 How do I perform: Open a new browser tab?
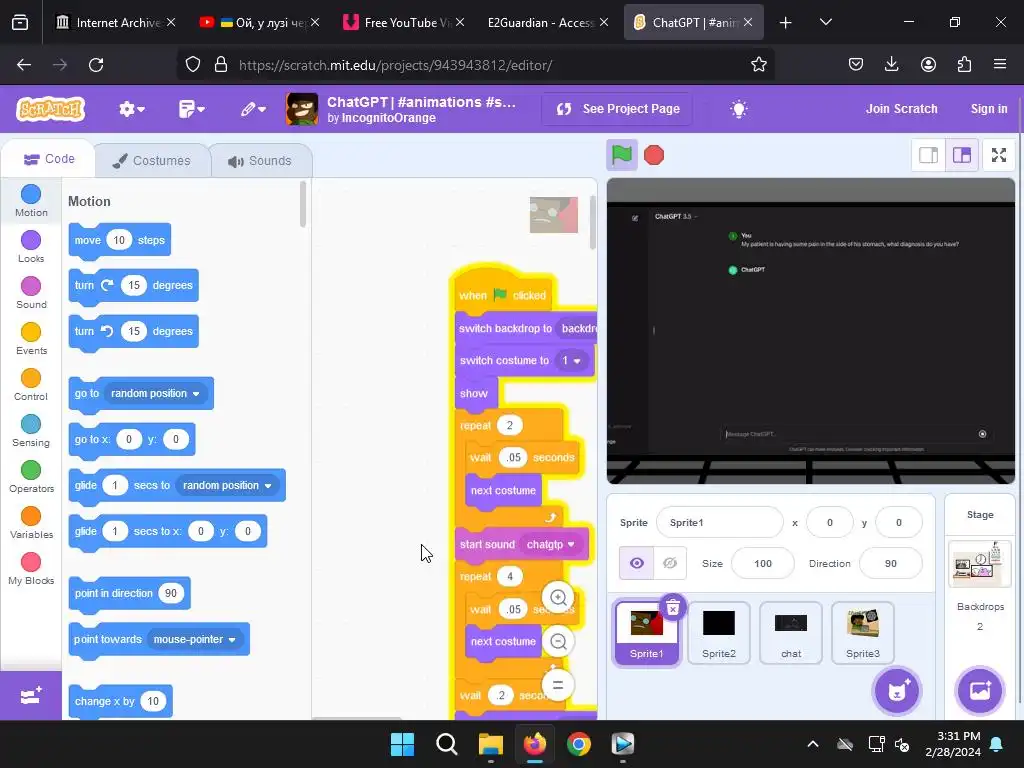[x=786, y=23]
